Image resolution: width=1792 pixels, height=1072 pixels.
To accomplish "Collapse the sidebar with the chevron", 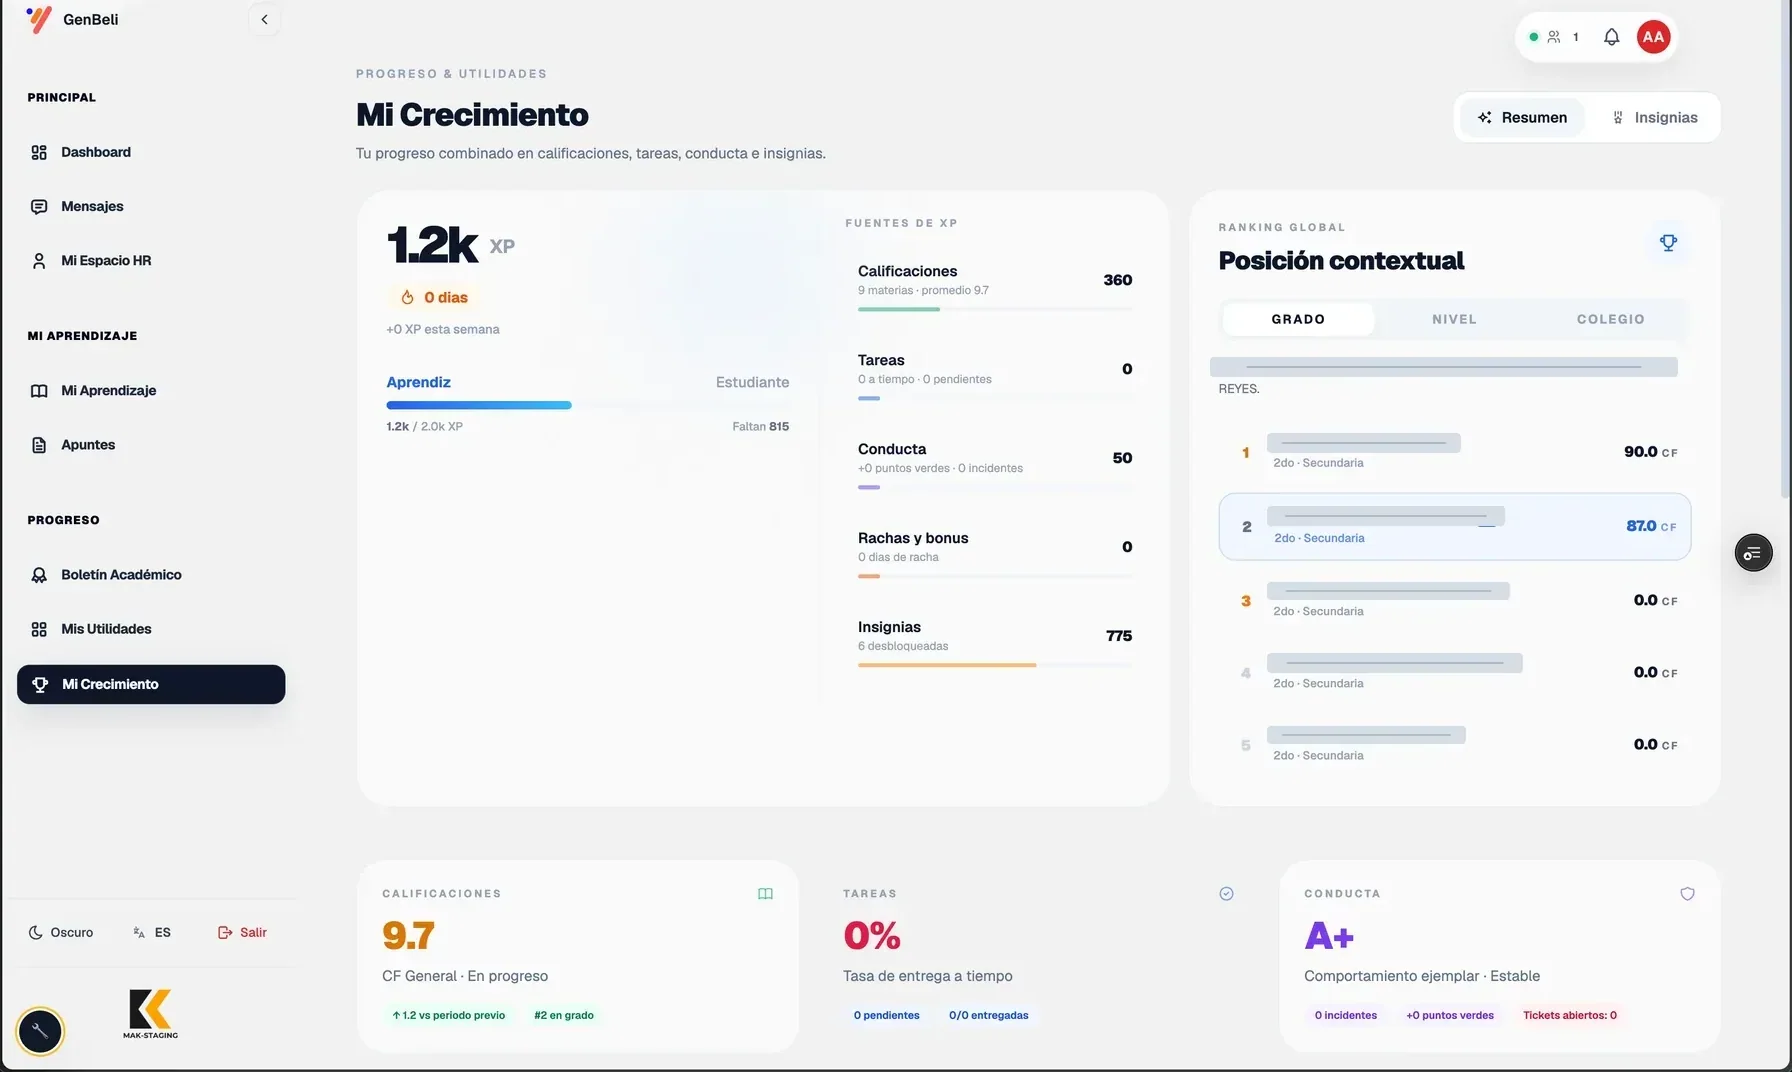I will [264, 19].
